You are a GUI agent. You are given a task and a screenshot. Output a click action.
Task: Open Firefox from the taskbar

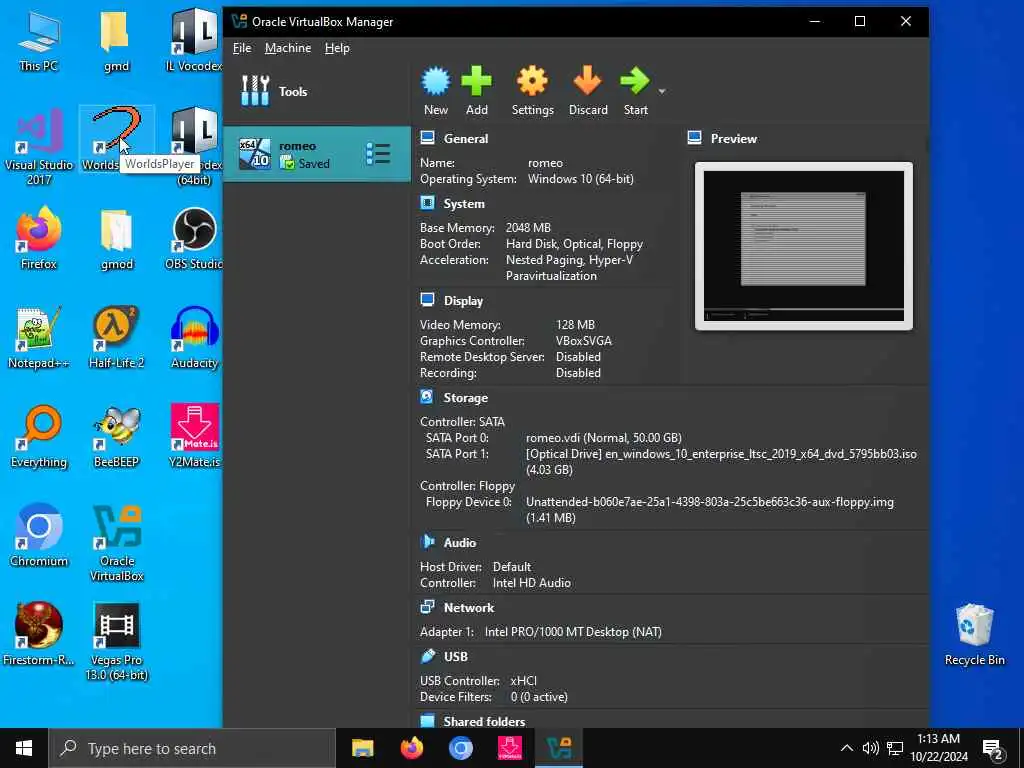tap(411, 748)
